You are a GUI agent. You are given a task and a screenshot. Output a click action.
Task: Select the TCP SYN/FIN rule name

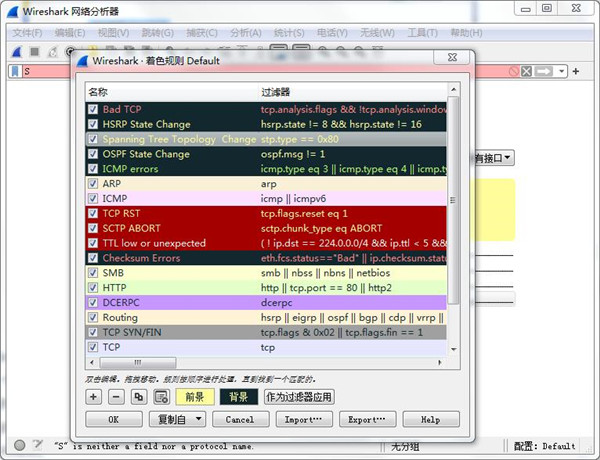(132, 332)
